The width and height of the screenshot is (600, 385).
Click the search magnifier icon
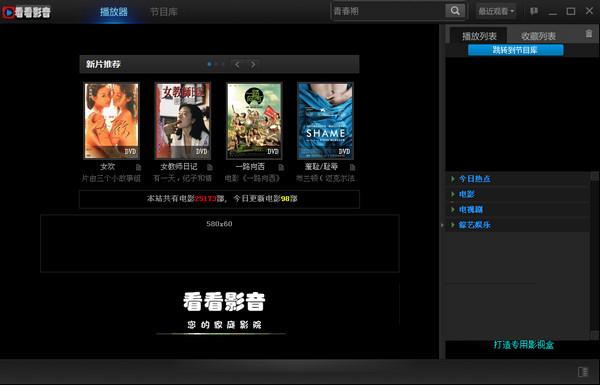tap(455, 11)
